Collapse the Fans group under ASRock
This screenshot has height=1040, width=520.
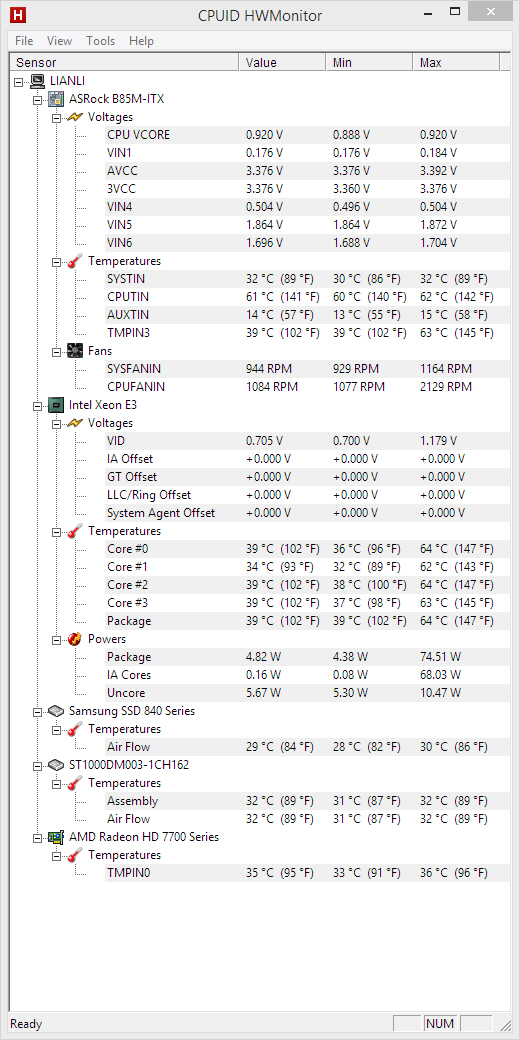pos(56,351)
